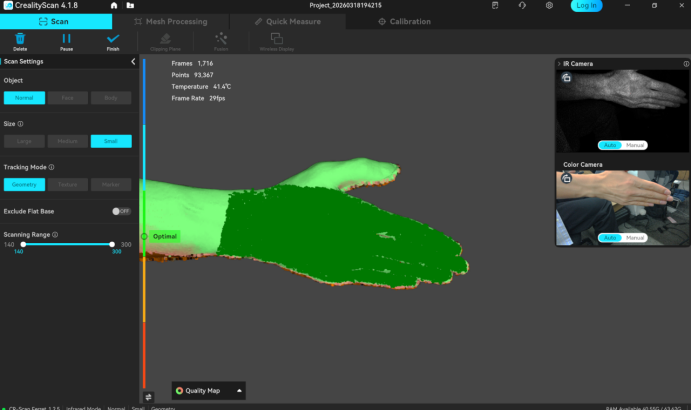This screenshot has width=692, height=410.
Task: Pause the current scan
Action: (x=66, y=39)
